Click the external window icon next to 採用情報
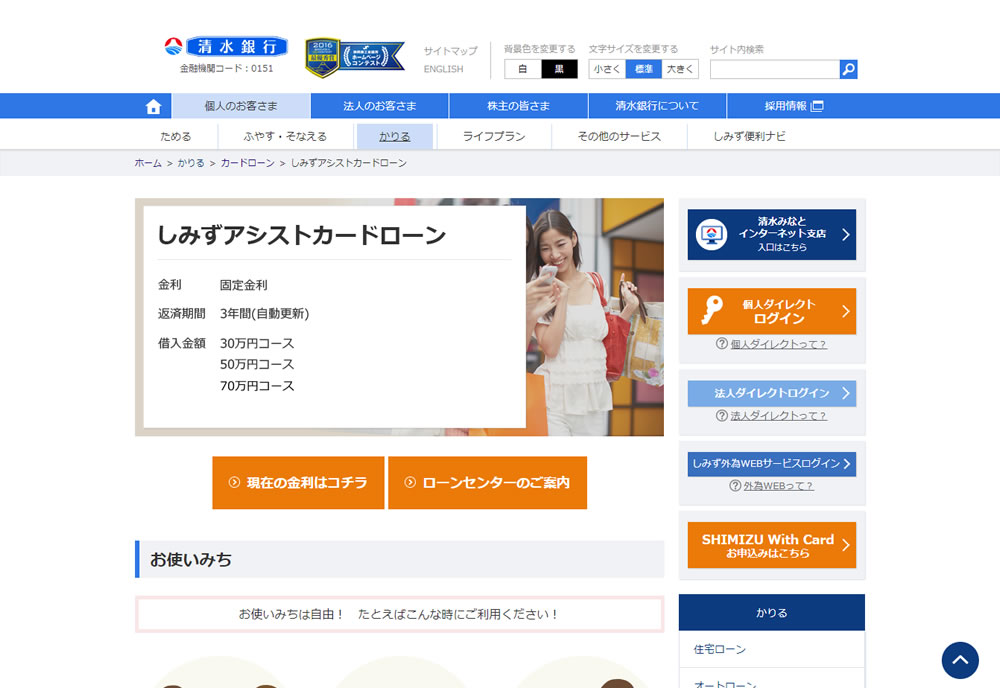 point(817,106)
